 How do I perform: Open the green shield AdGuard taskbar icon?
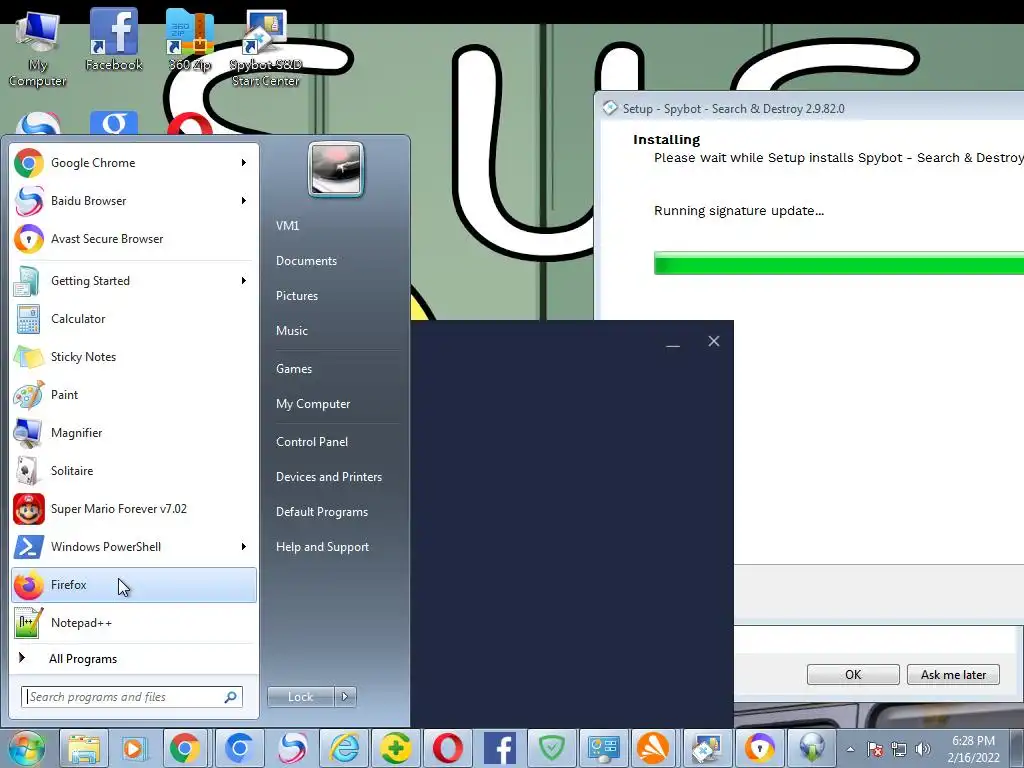pyautogui.click(x=552, y=748)
